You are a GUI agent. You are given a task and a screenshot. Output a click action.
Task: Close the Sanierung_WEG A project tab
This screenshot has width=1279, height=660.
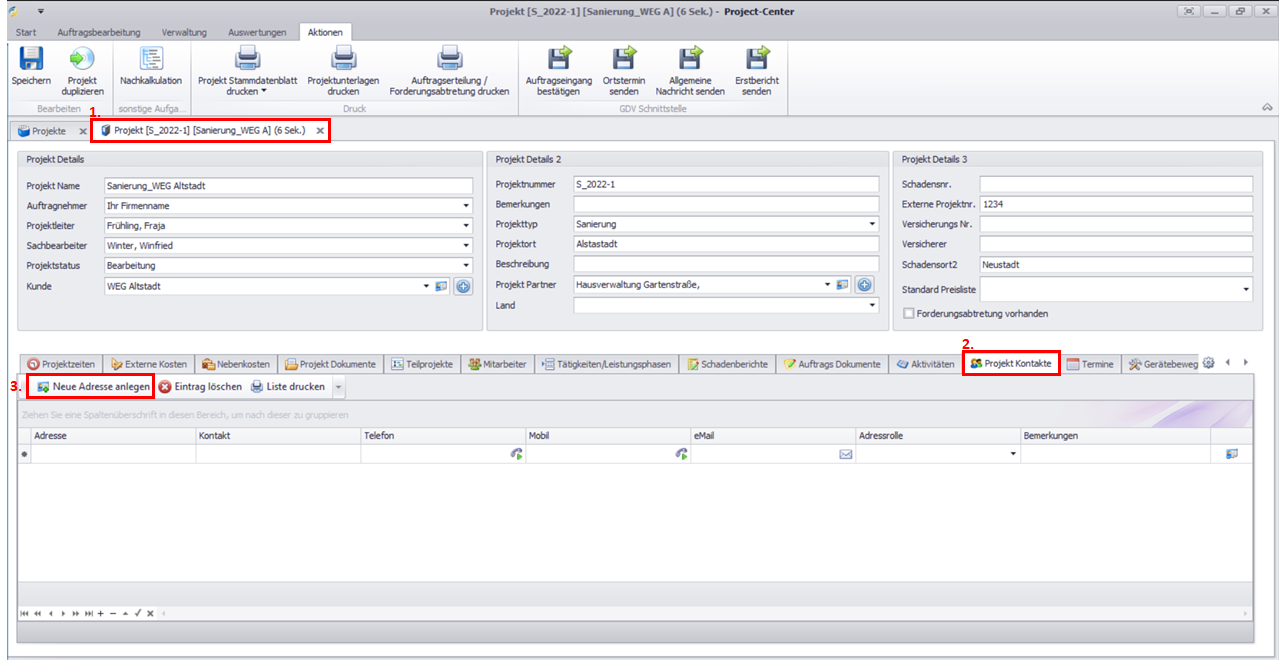point(320,131)
